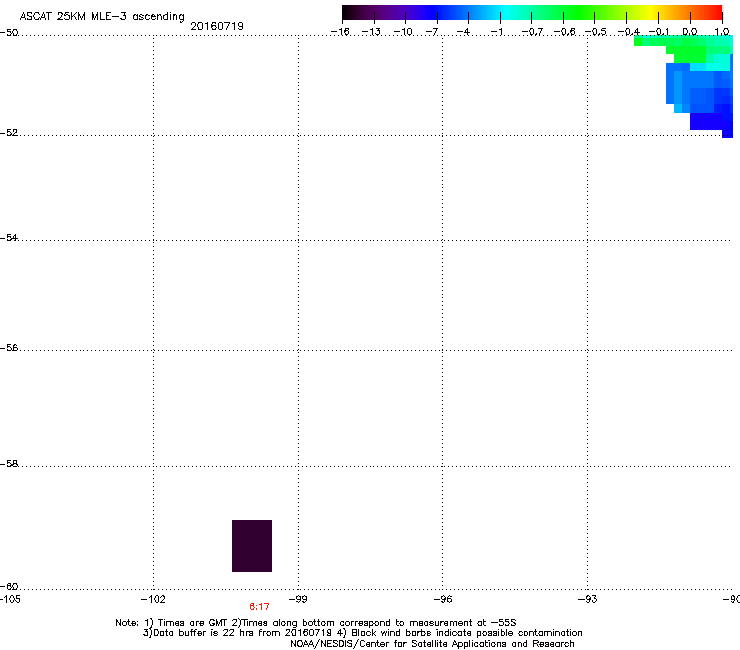The height and width of the screenshot is (650, 740).
Task: Click the color bar label -10
Action: pos(403,32)
